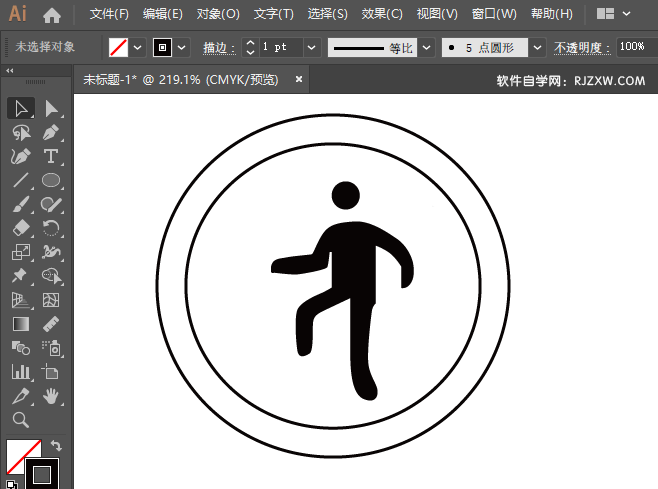658x489 pixels.
Task: Pick the Curvature tool
Action: click(21, 157)
